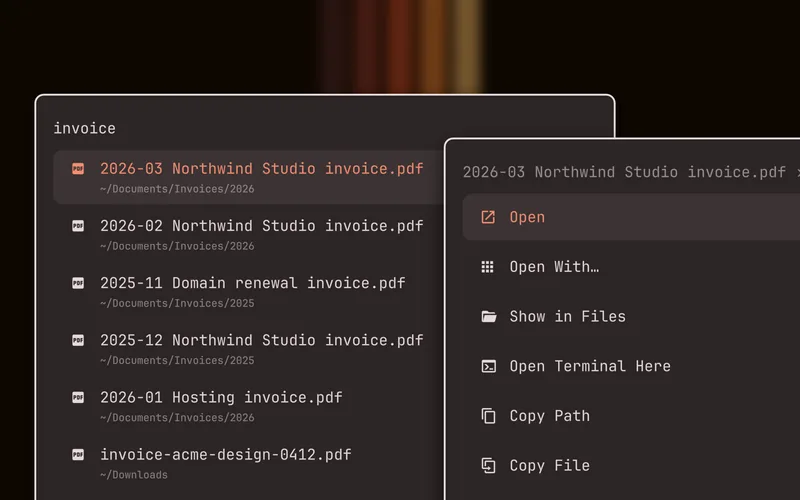The image size is (800, 500).
Task: Click the path under 2026-03 Northwind Studio invoice
Action: (x=177, y=189)
